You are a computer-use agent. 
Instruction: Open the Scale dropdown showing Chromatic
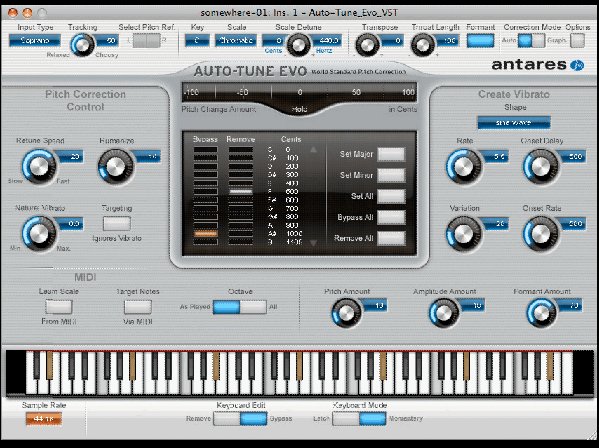click(235, 40)
